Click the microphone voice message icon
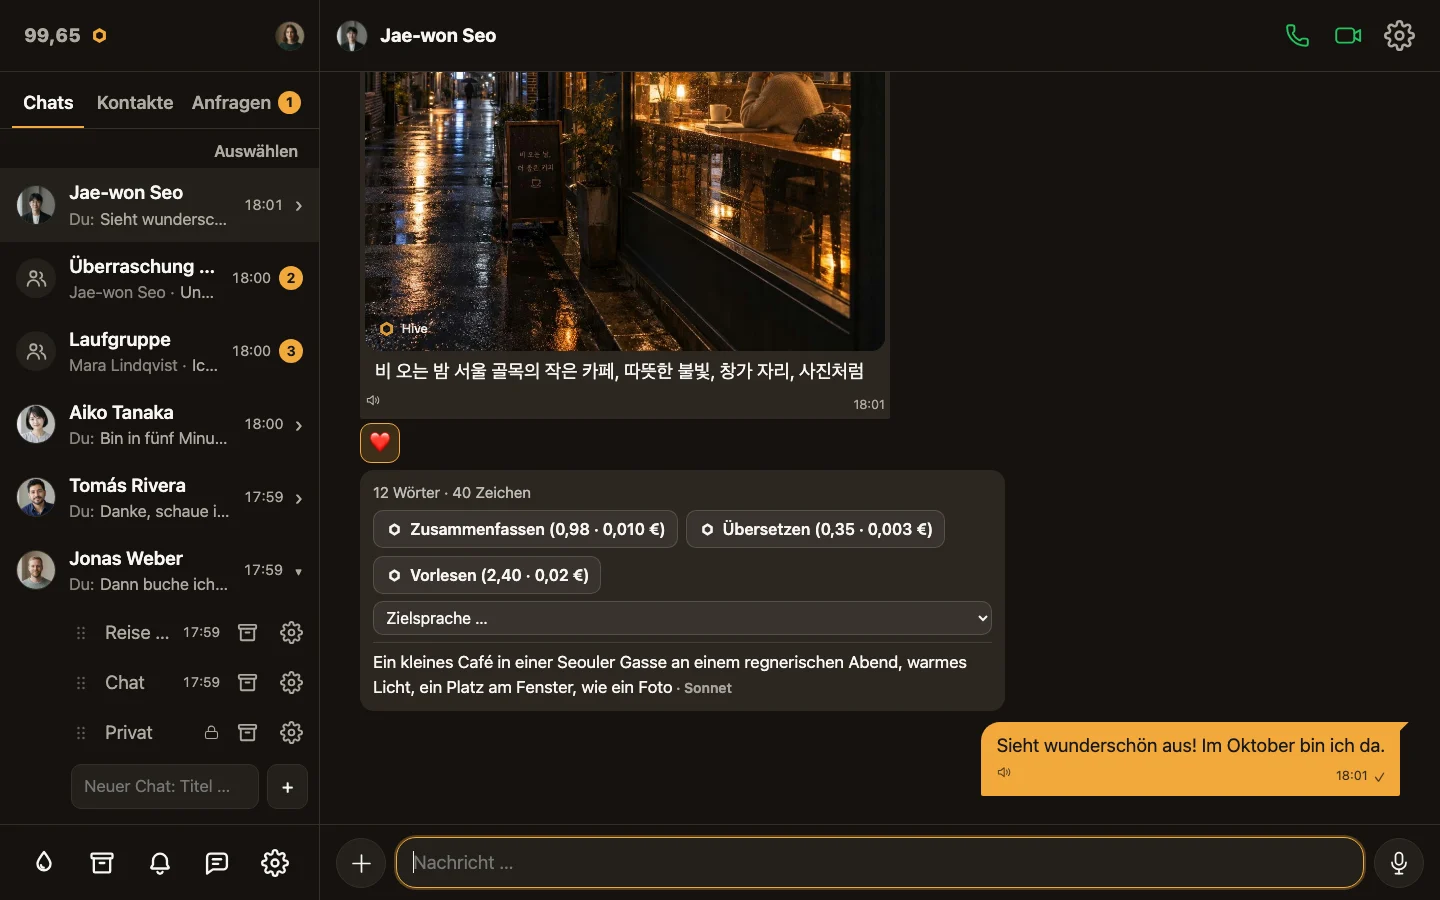The height and width of the screenshot is (900, 1440). tap(1399, 863)
